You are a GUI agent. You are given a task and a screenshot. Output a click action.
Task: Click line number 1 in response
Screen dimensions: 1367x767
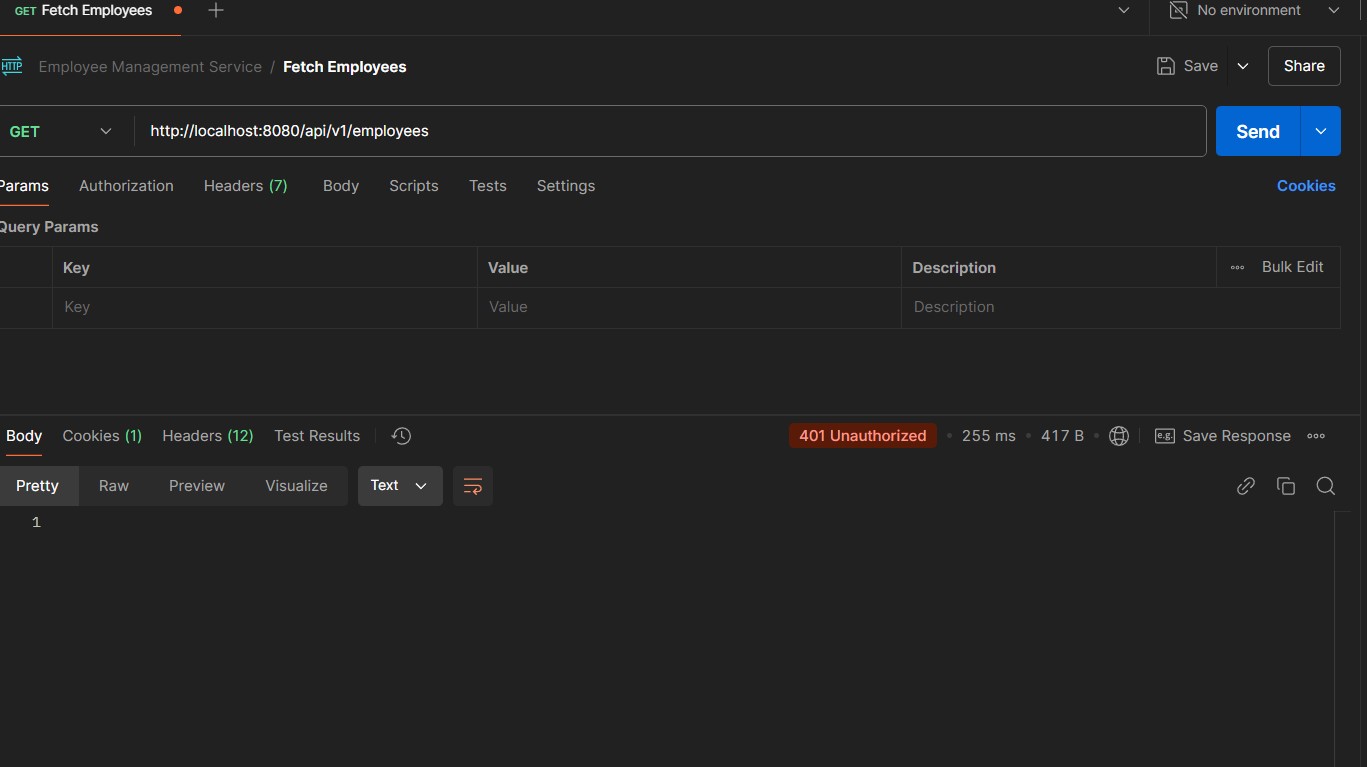pyautogui.click(x=36, y=523)
